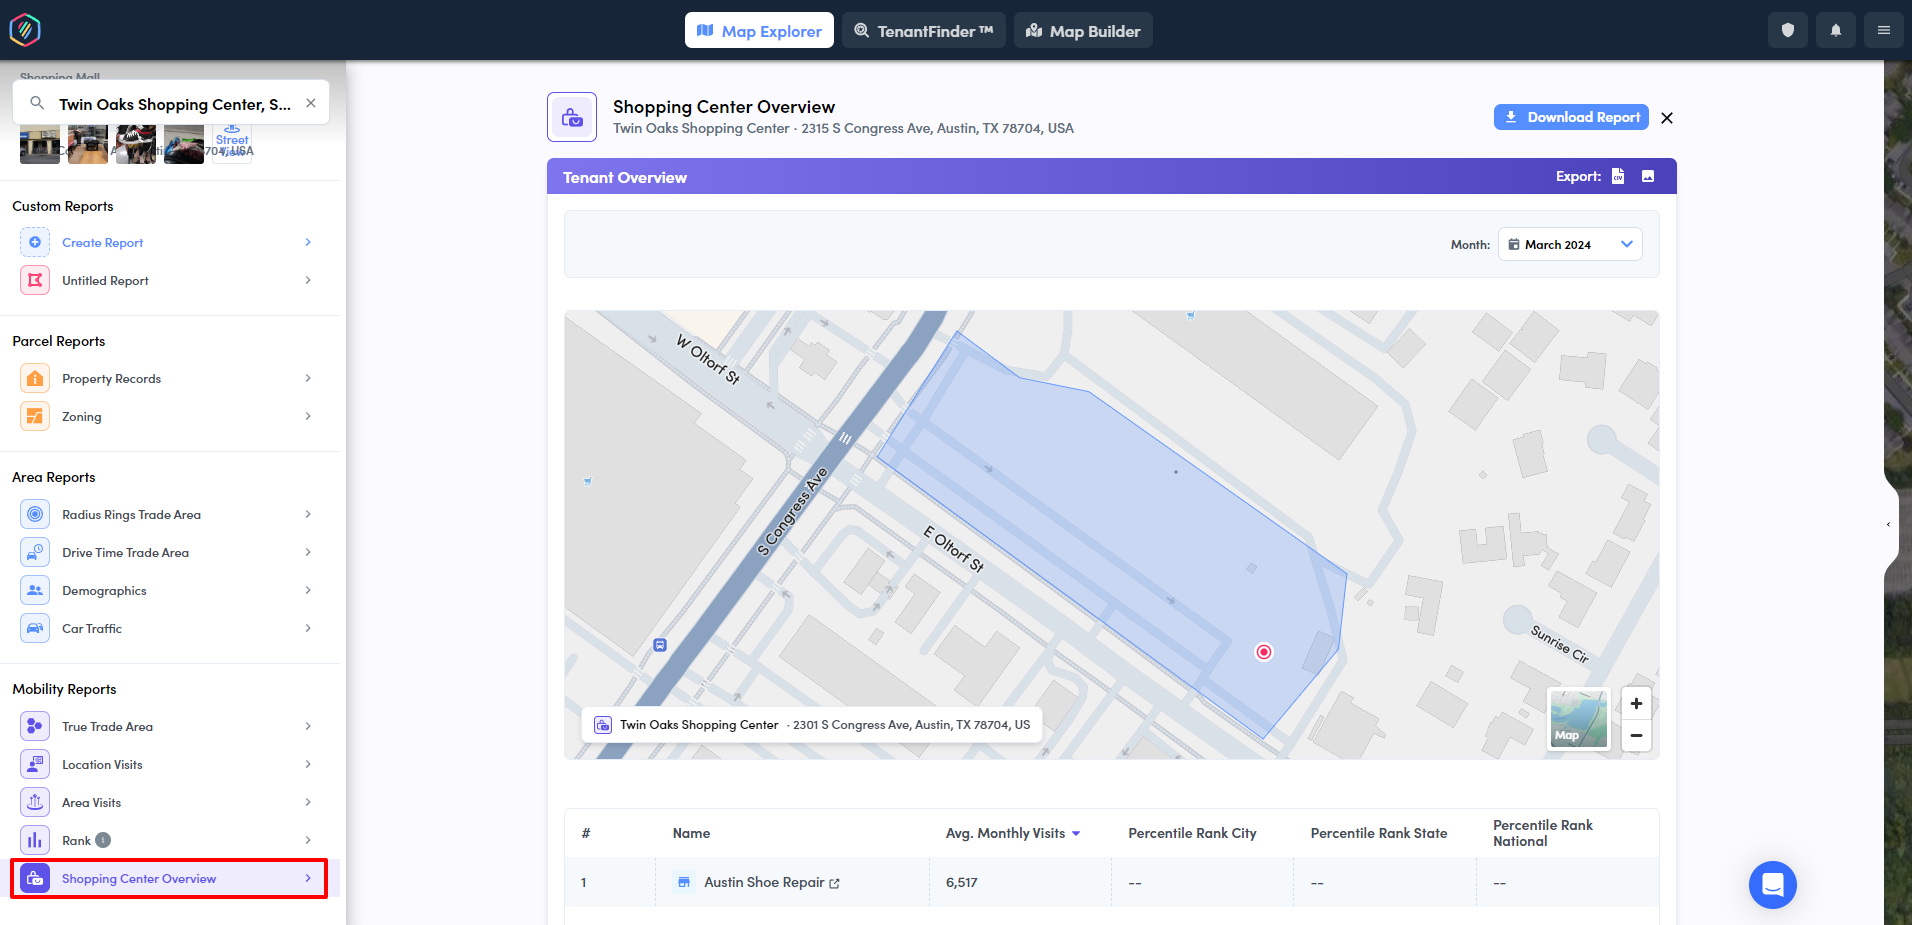Open notifications bell icon

click(1836, 30)
